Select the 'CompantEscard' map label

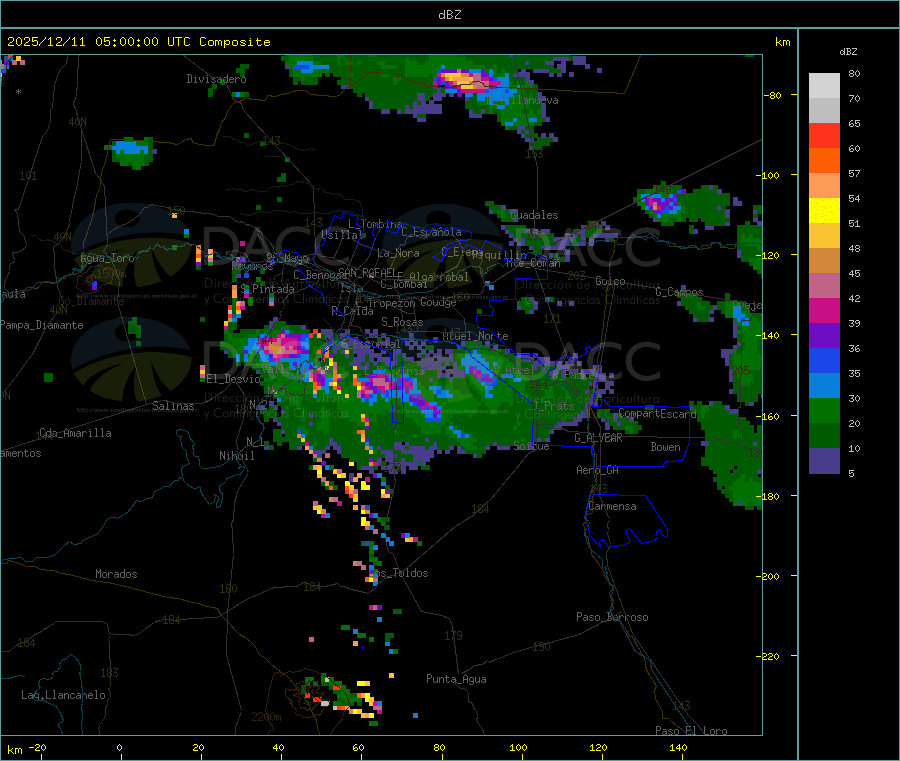pos(657,414)
